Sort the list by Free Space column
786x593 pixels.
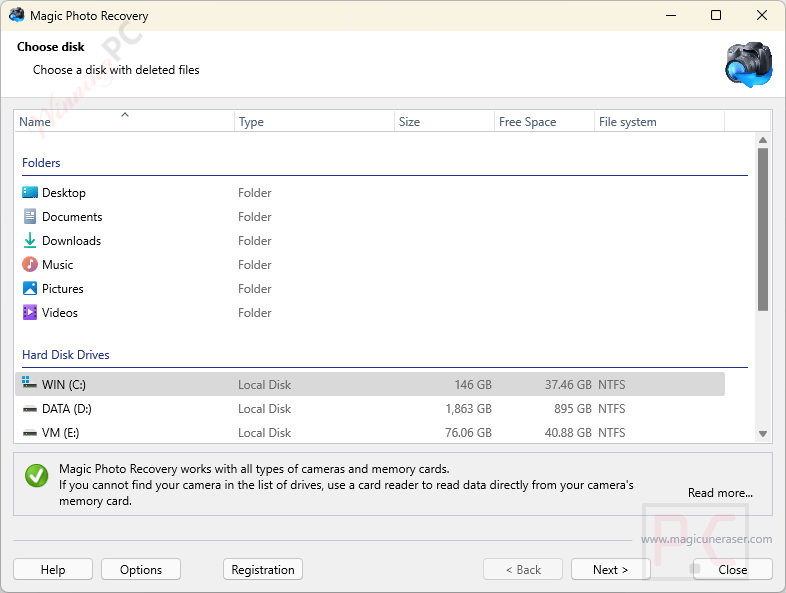tap(544, 121)
